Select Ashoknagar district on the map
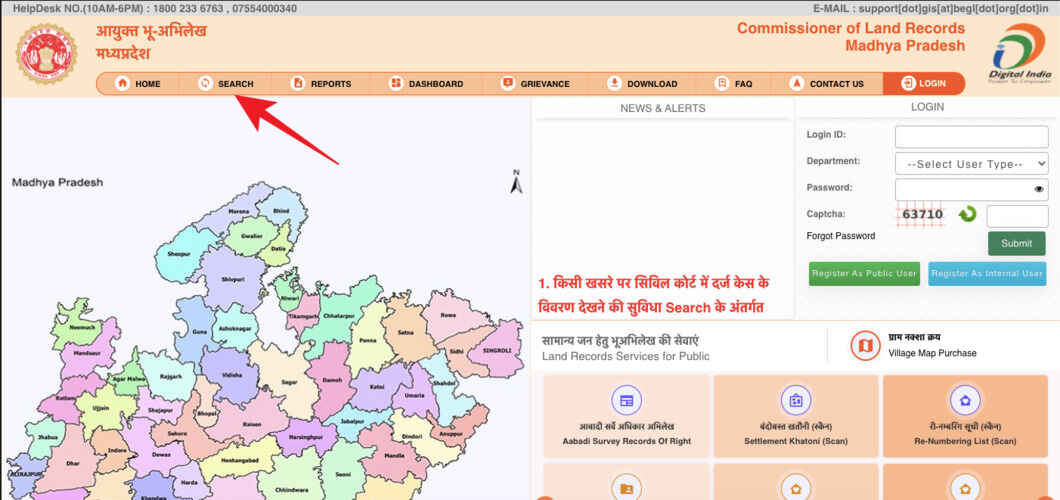1060x500 pixels. click(233, 328)
